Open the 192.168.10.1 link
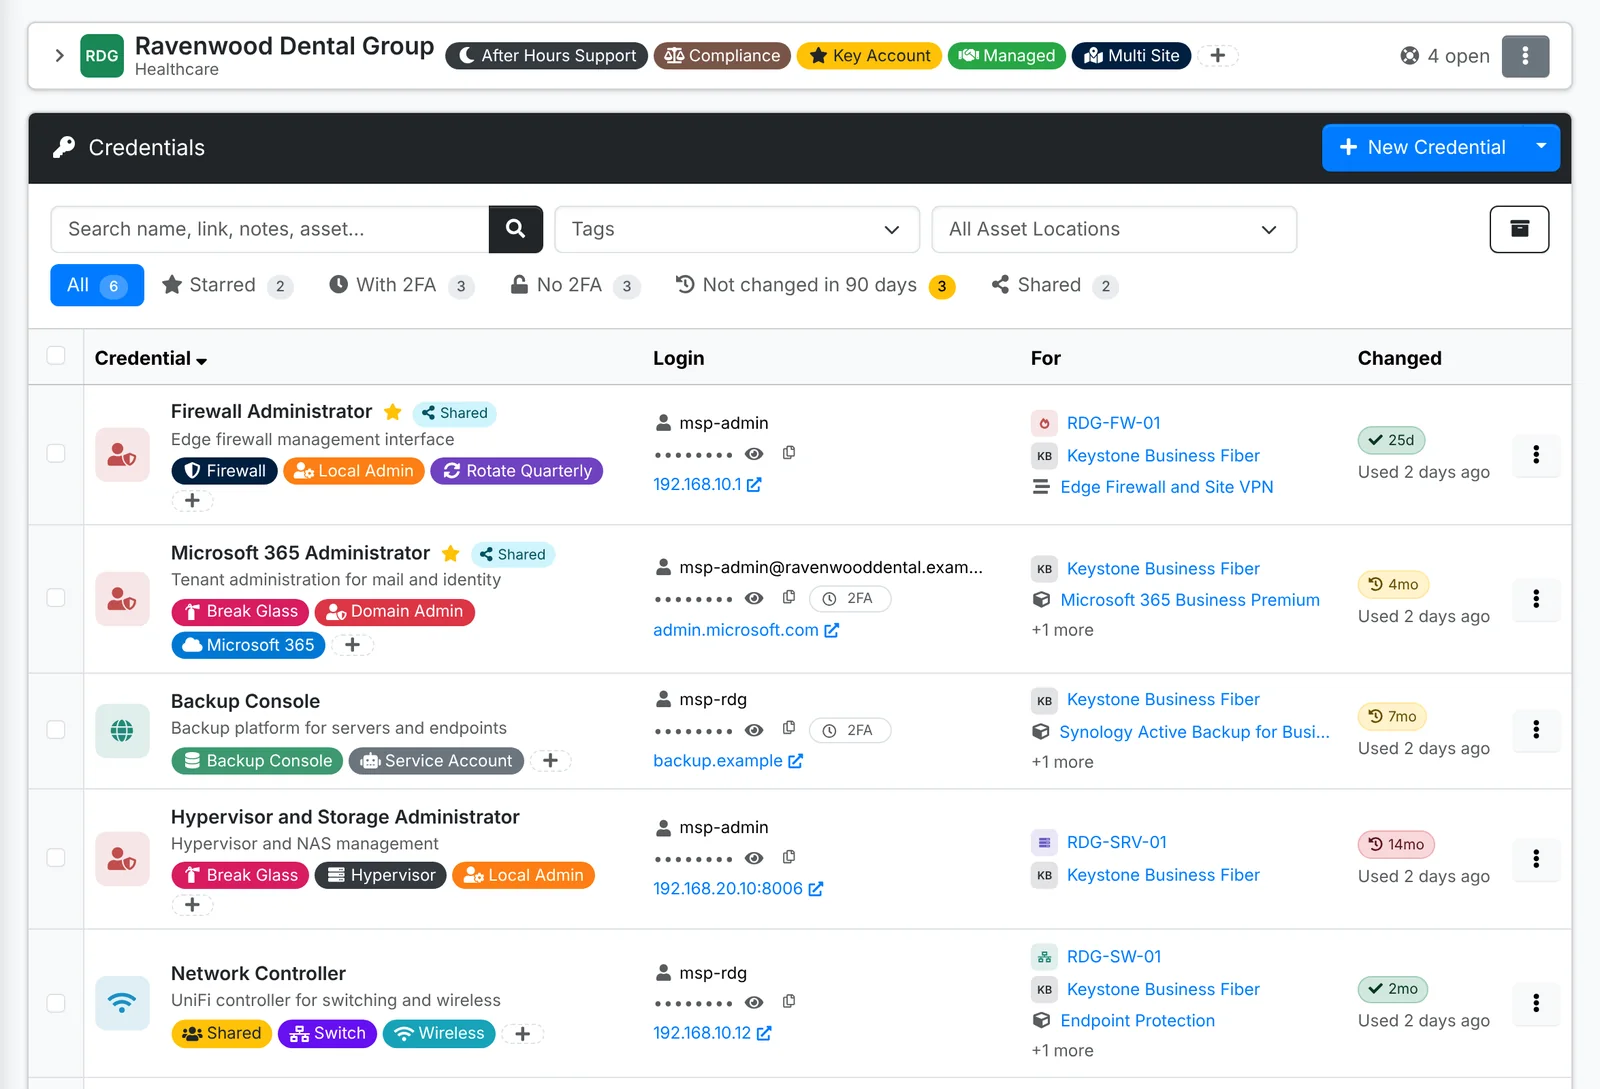This screenshot has height=1089, width=1600. coord(707,484)
